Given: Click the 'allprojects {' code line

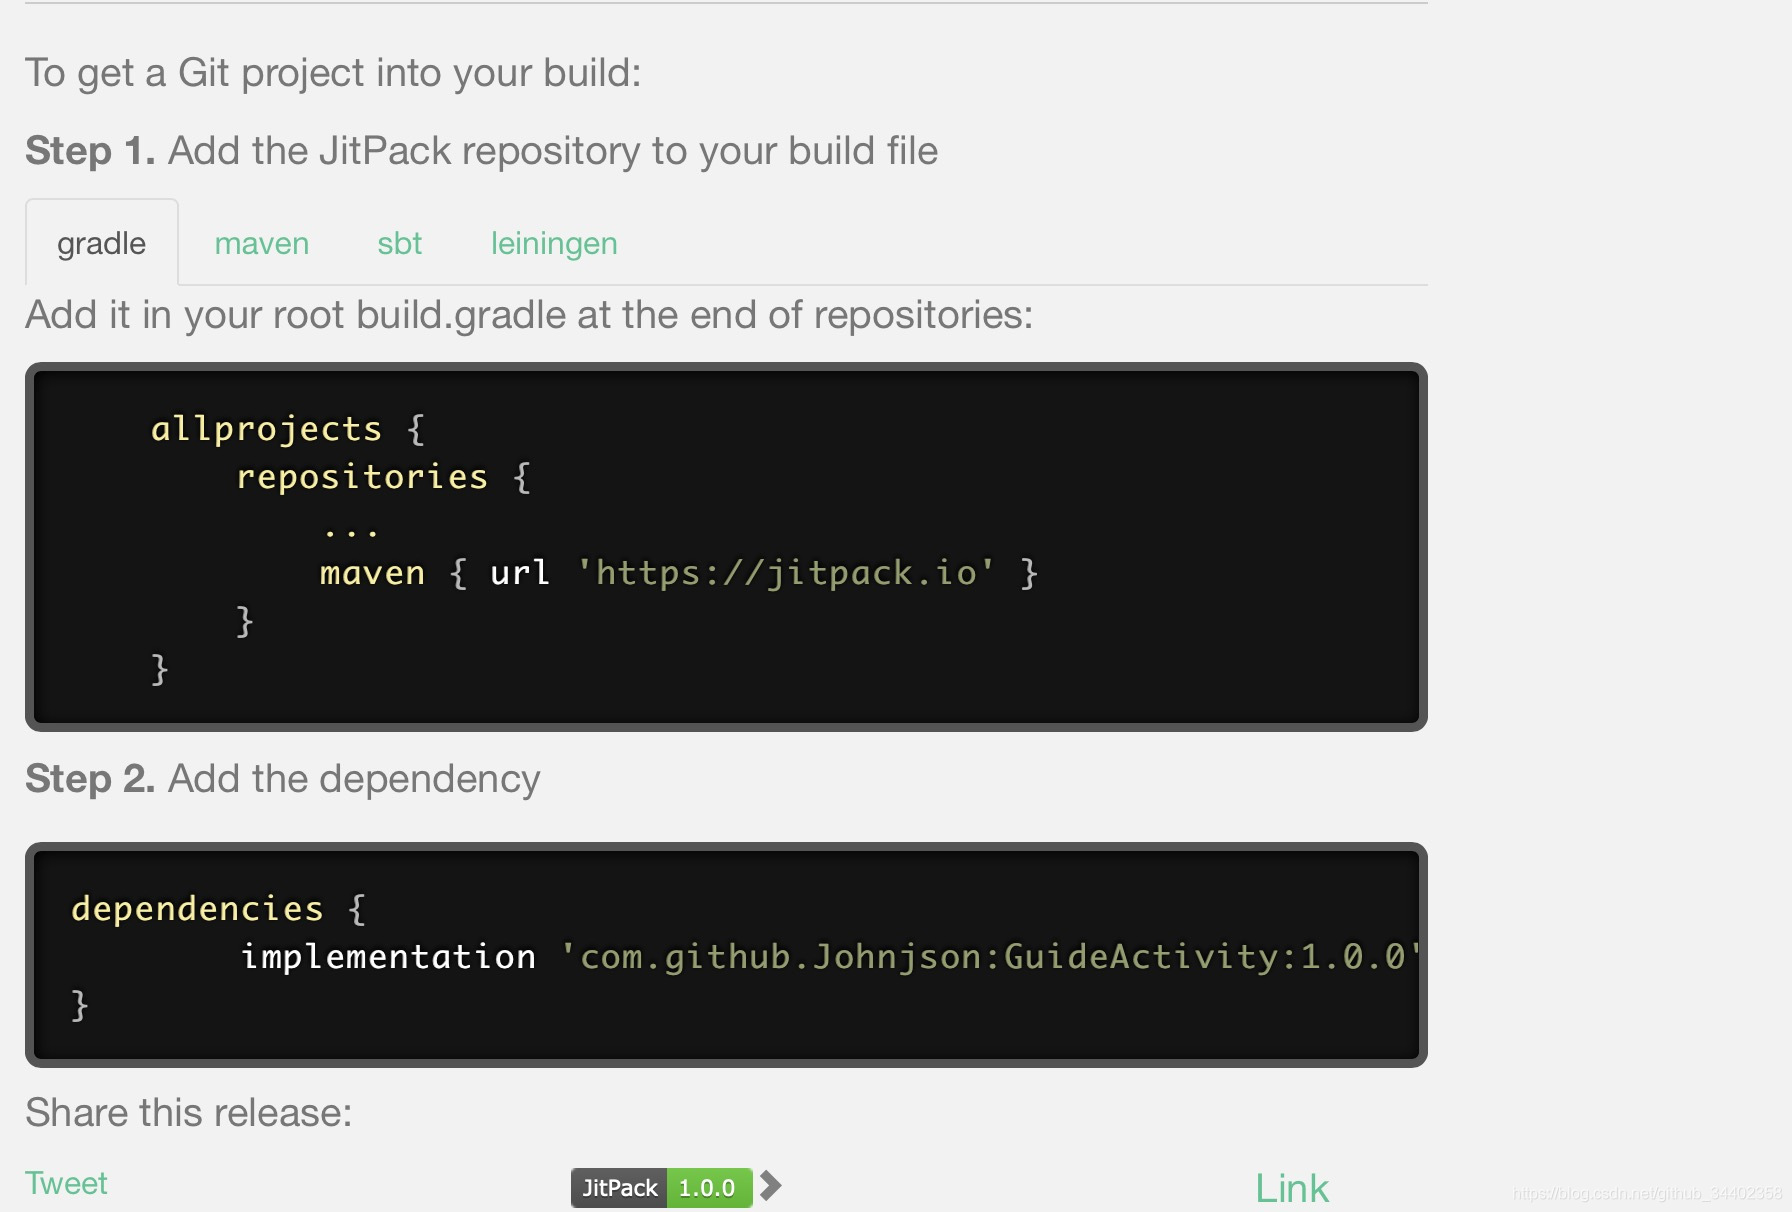Looking at the screenshot, I should pos(288,429).
